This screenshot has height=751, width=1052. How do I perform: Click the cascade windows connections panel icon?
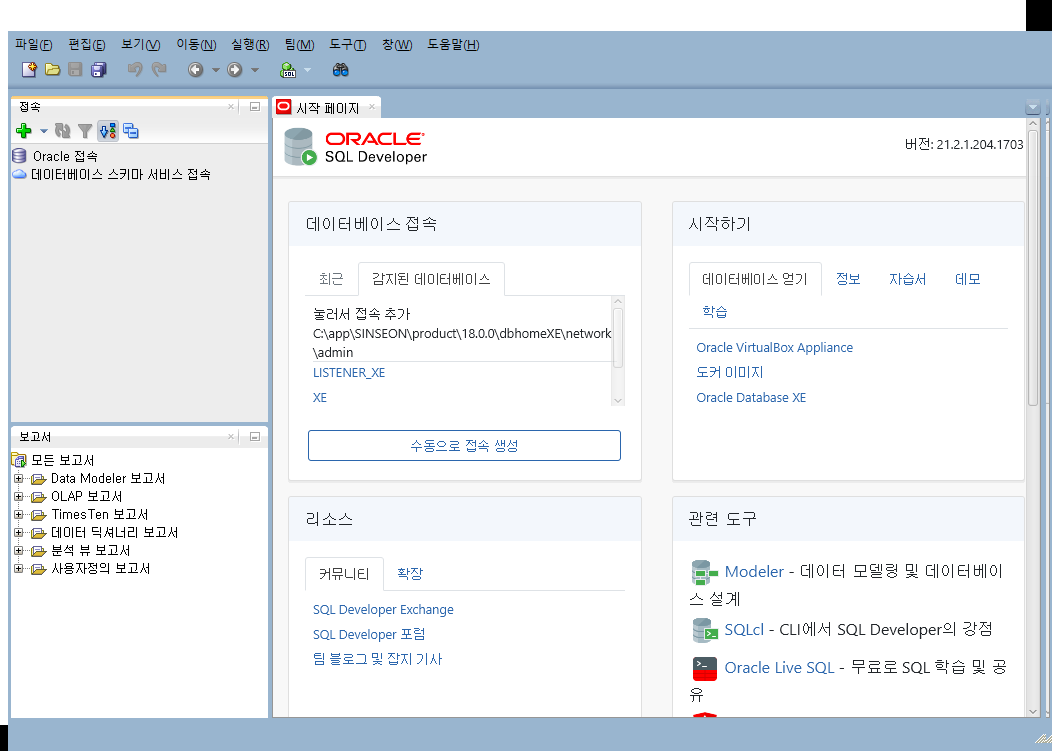(131, 131)
